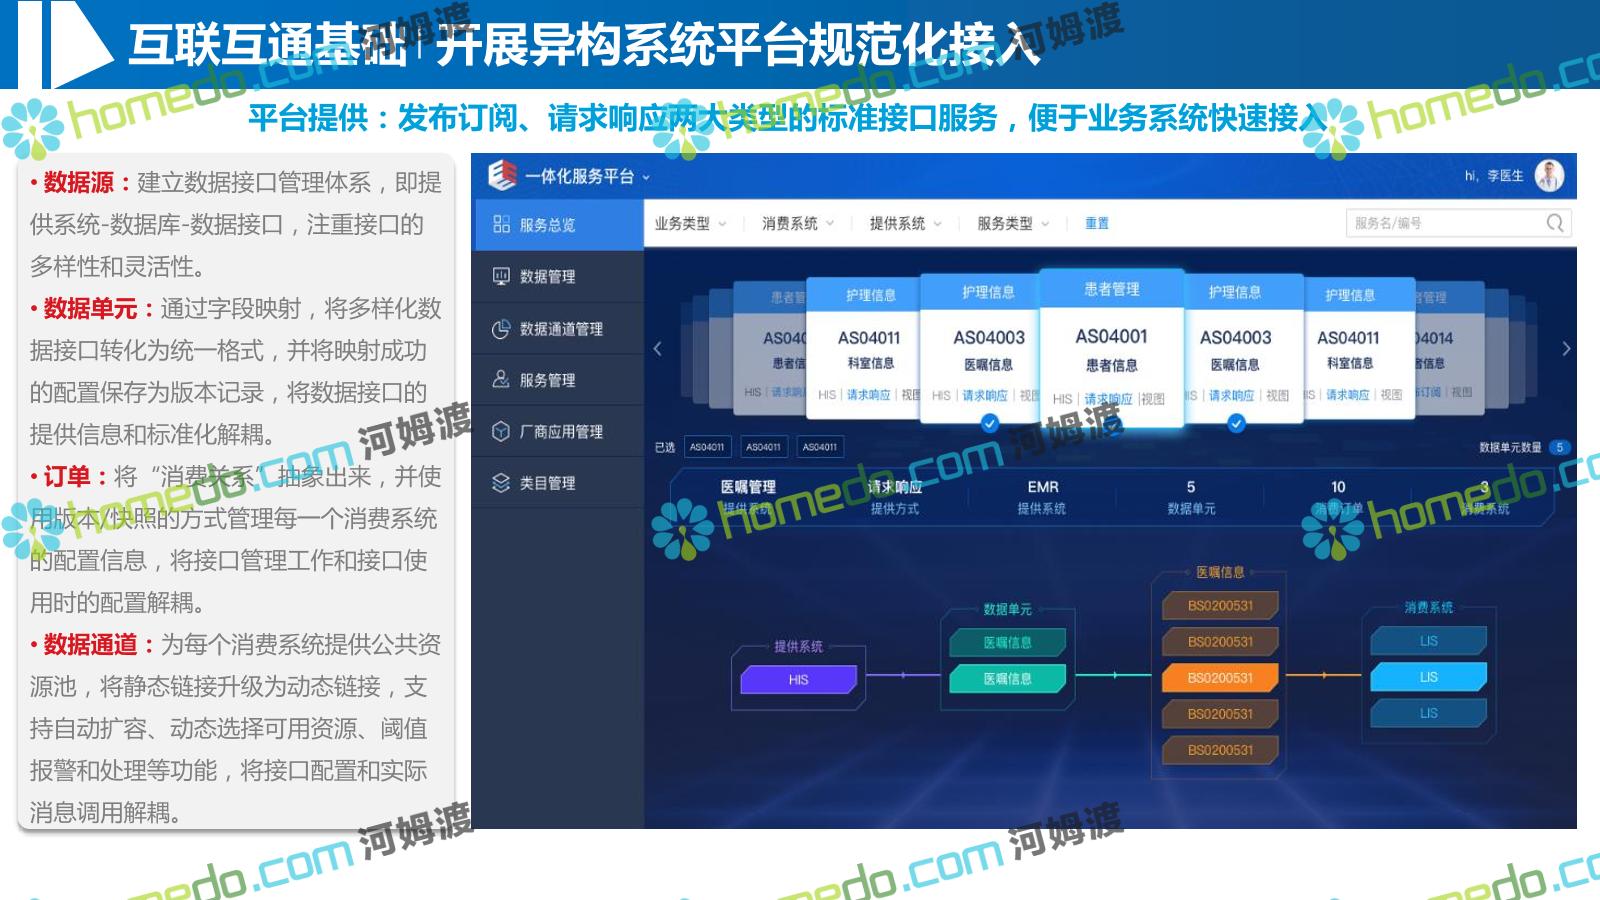Screen dimensions: 1600x900
Task: Click the 消费系统 group label above LIS nodes
Action: 1428,607
